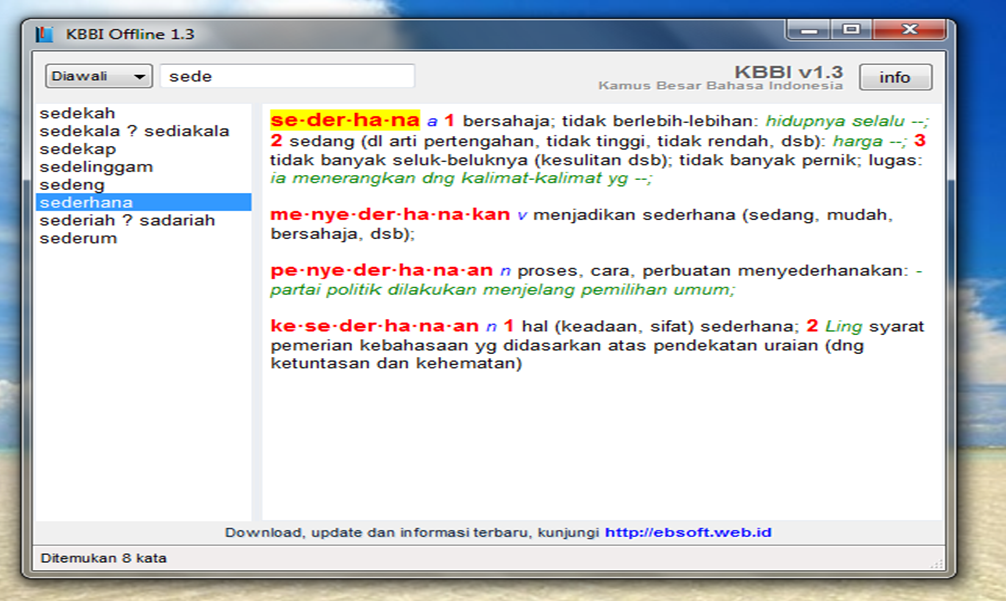Click "Ditemukan 8 kata" in the status bar
This screenshot has width=1006, height=601.
pos(103,558)
